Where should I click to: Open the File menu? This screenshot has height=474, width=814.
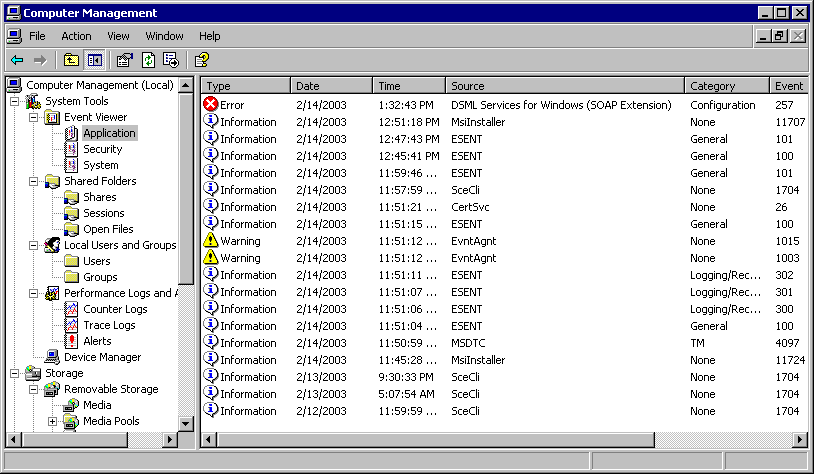pyautogui.click(x=37, y=36)
